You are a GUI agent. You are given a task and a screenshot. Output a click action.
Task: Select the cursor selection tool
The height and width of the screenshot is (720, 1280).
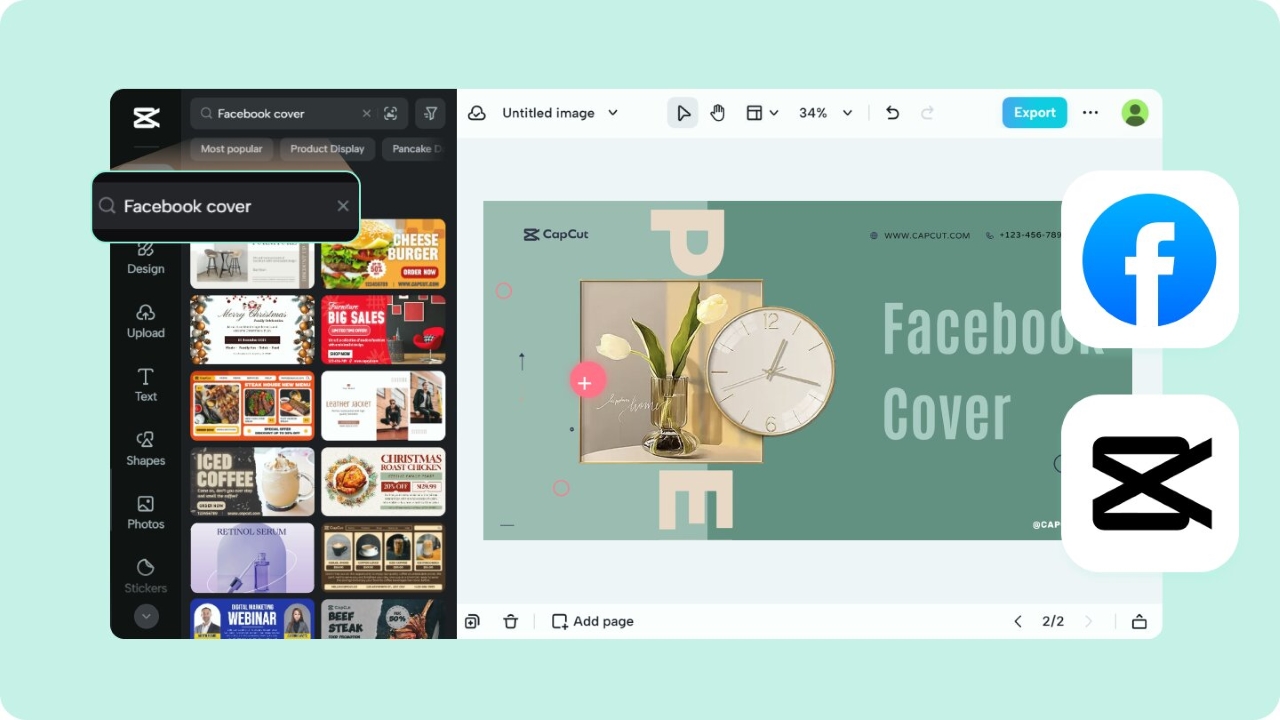pos(683,113)
